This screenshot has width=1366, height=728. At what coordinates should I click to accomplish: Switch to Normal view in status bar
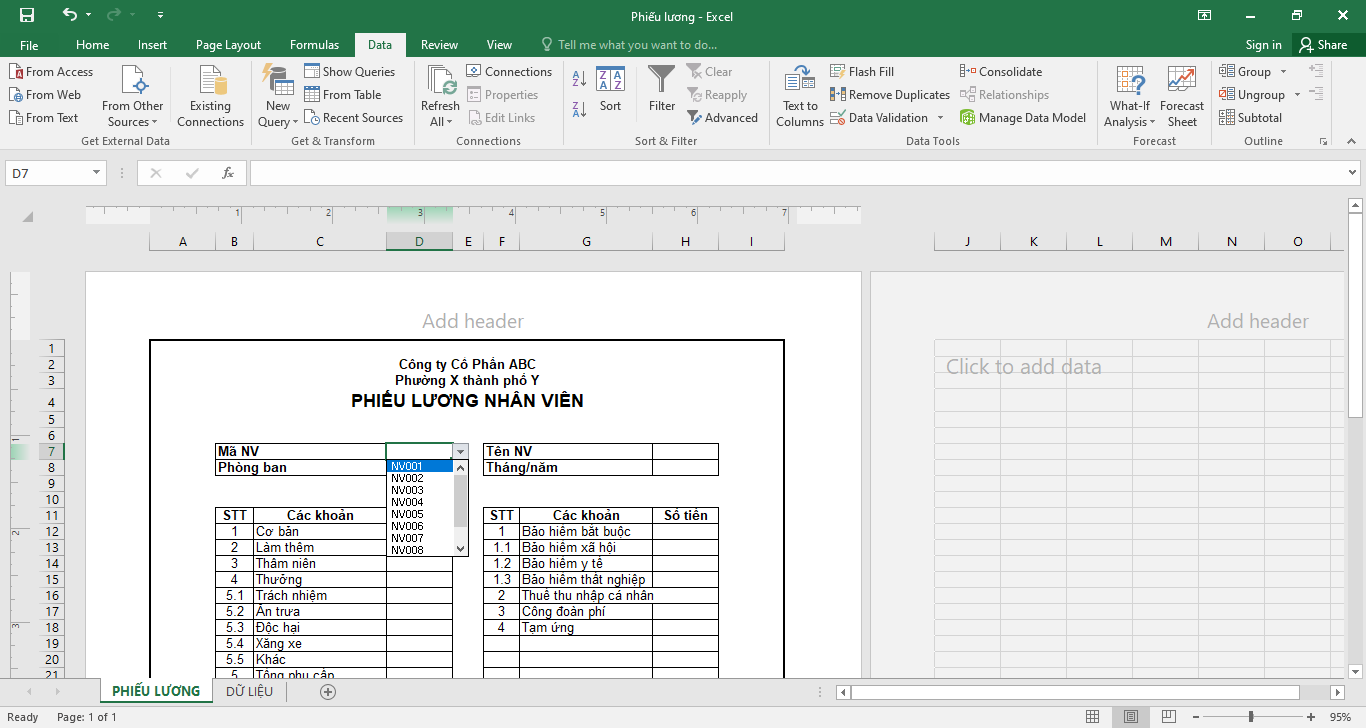tap(1093, 717)
